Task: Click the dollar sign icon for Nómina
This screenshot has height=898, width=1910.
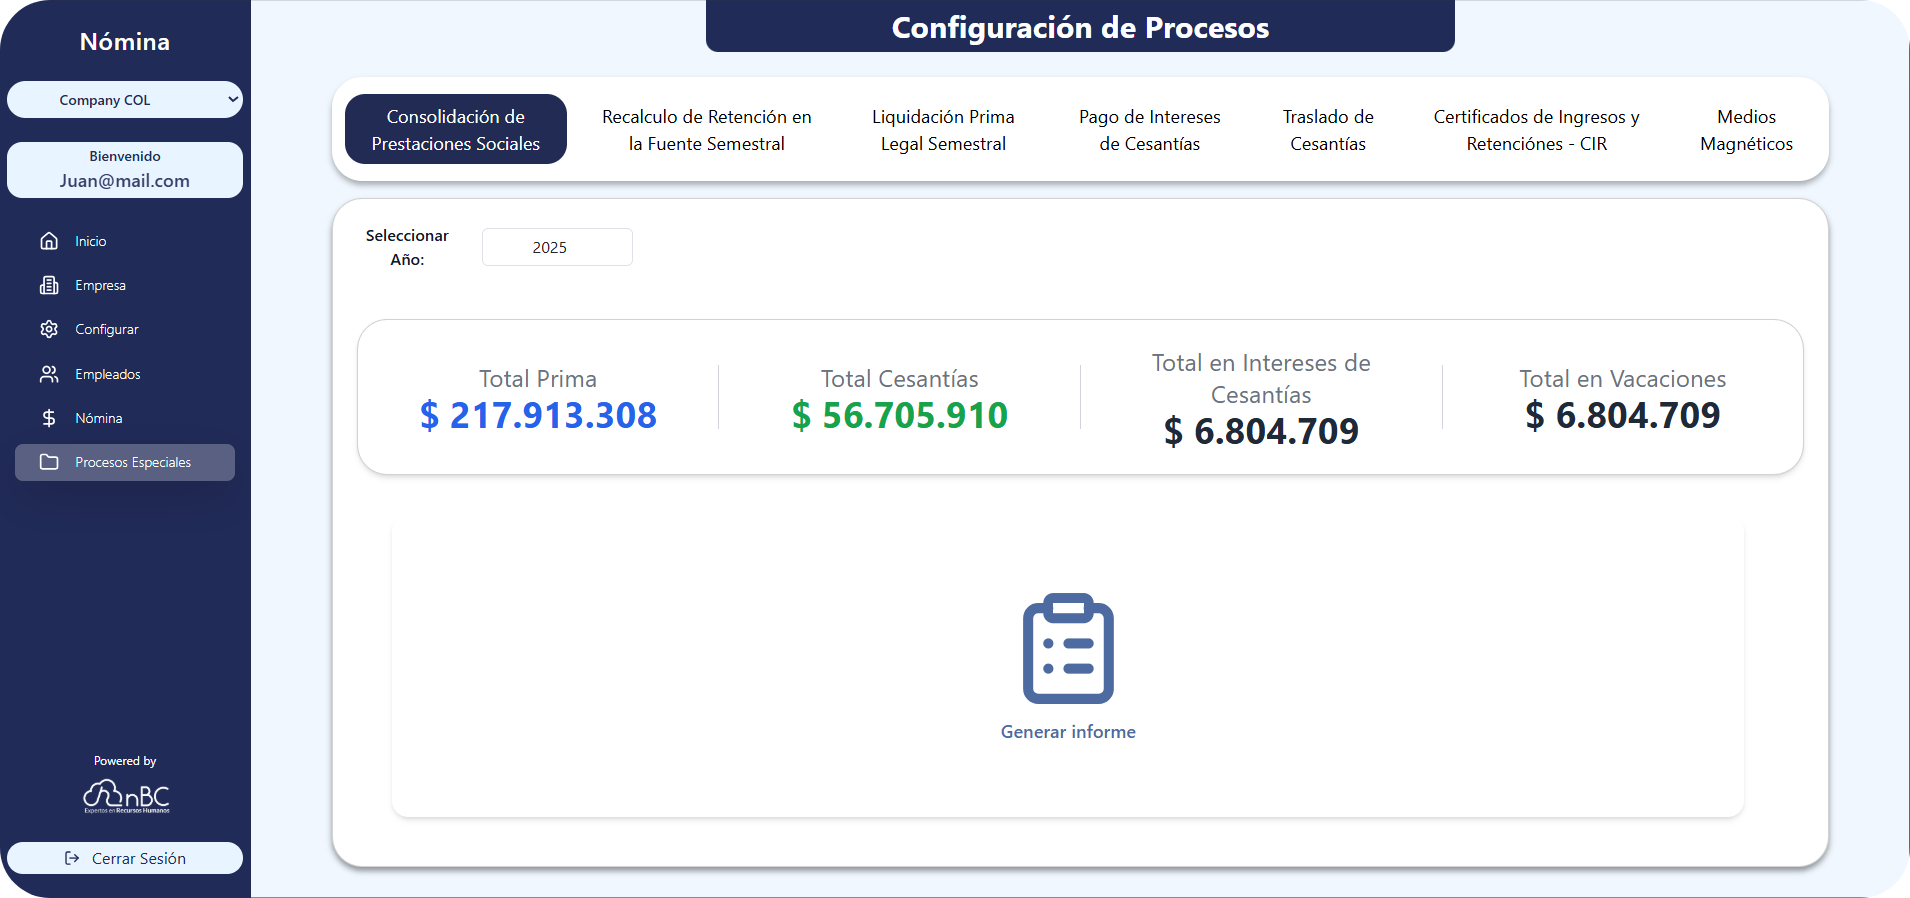Action: point(49,418)
